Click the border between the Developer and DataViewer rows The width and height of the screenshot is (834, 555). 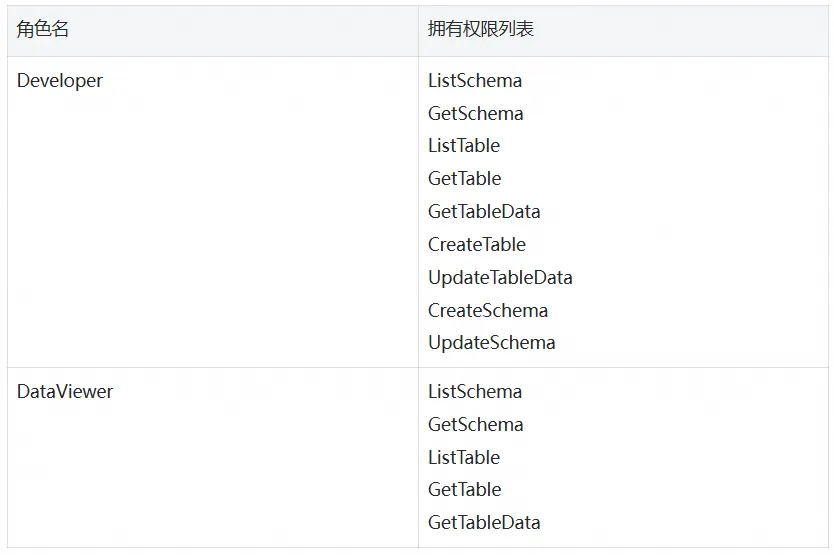pyautogui.click(x=418, y=367)
